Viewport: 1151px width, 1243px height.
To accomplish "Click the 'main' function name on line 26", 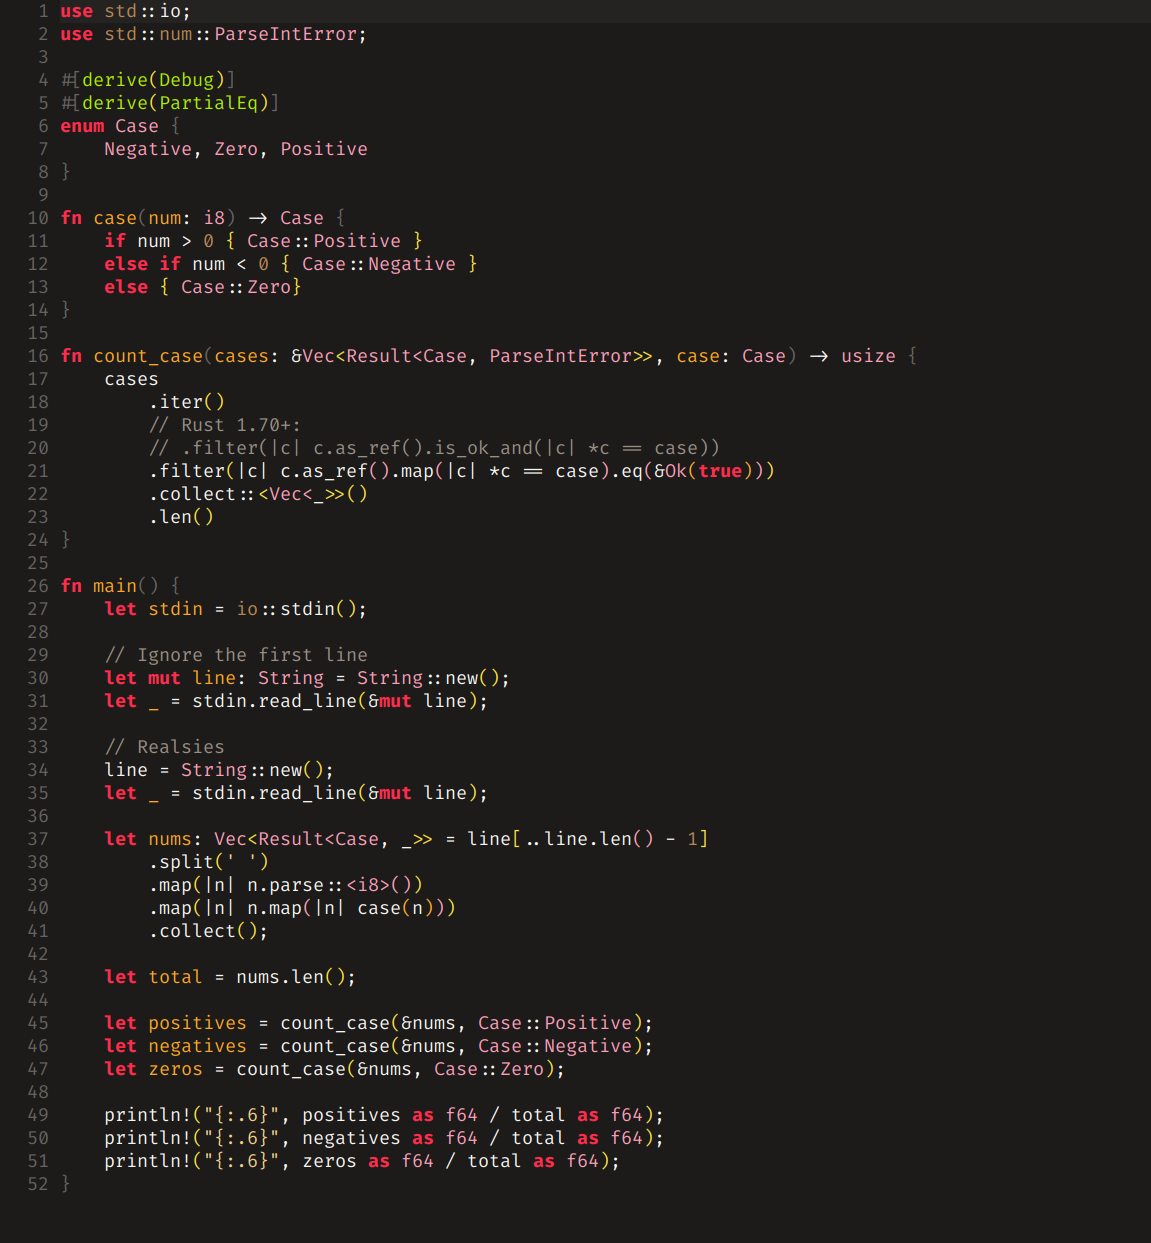I will 115,586.
